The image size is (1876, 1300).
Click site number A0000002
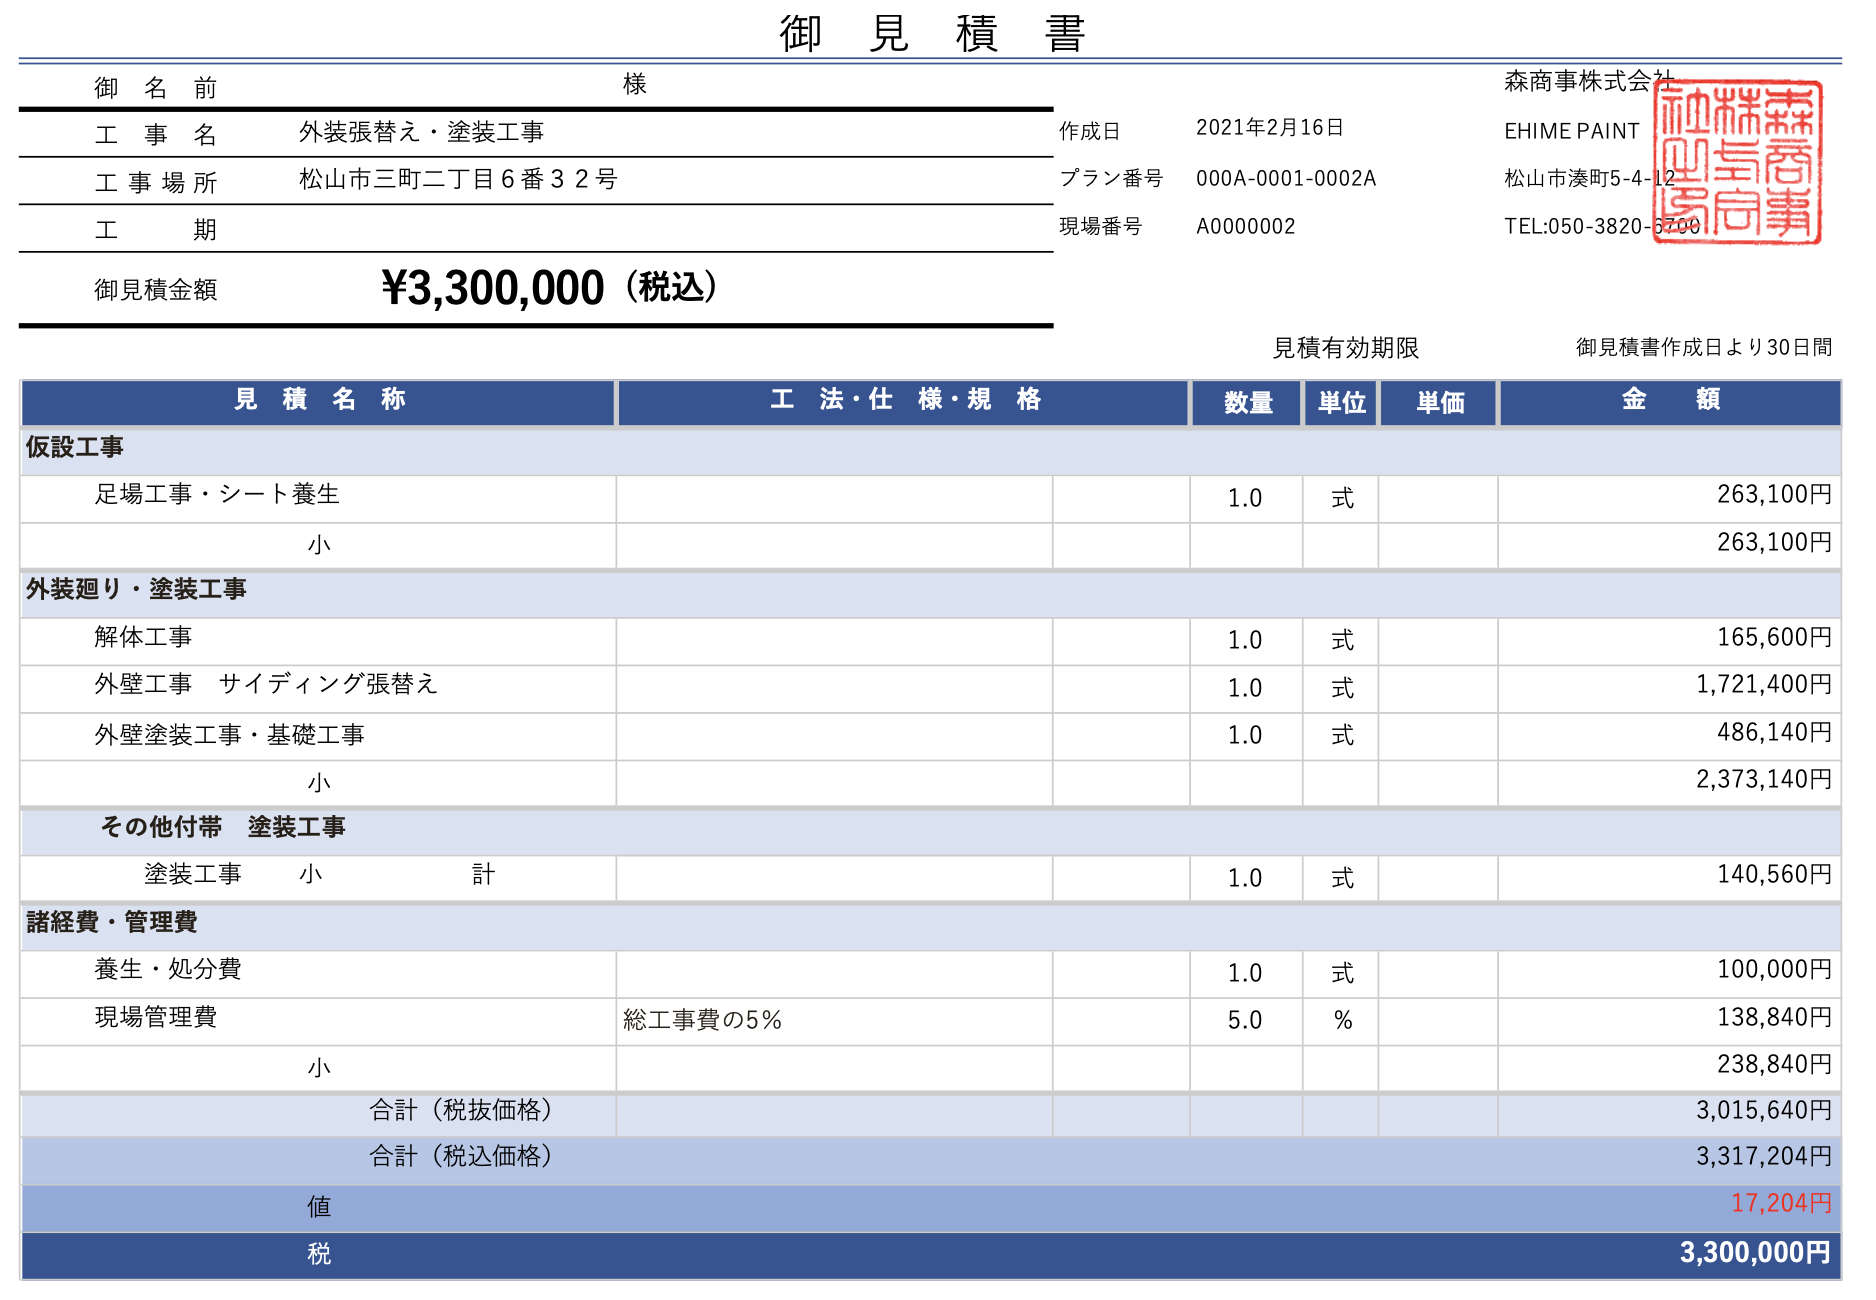1246,226
